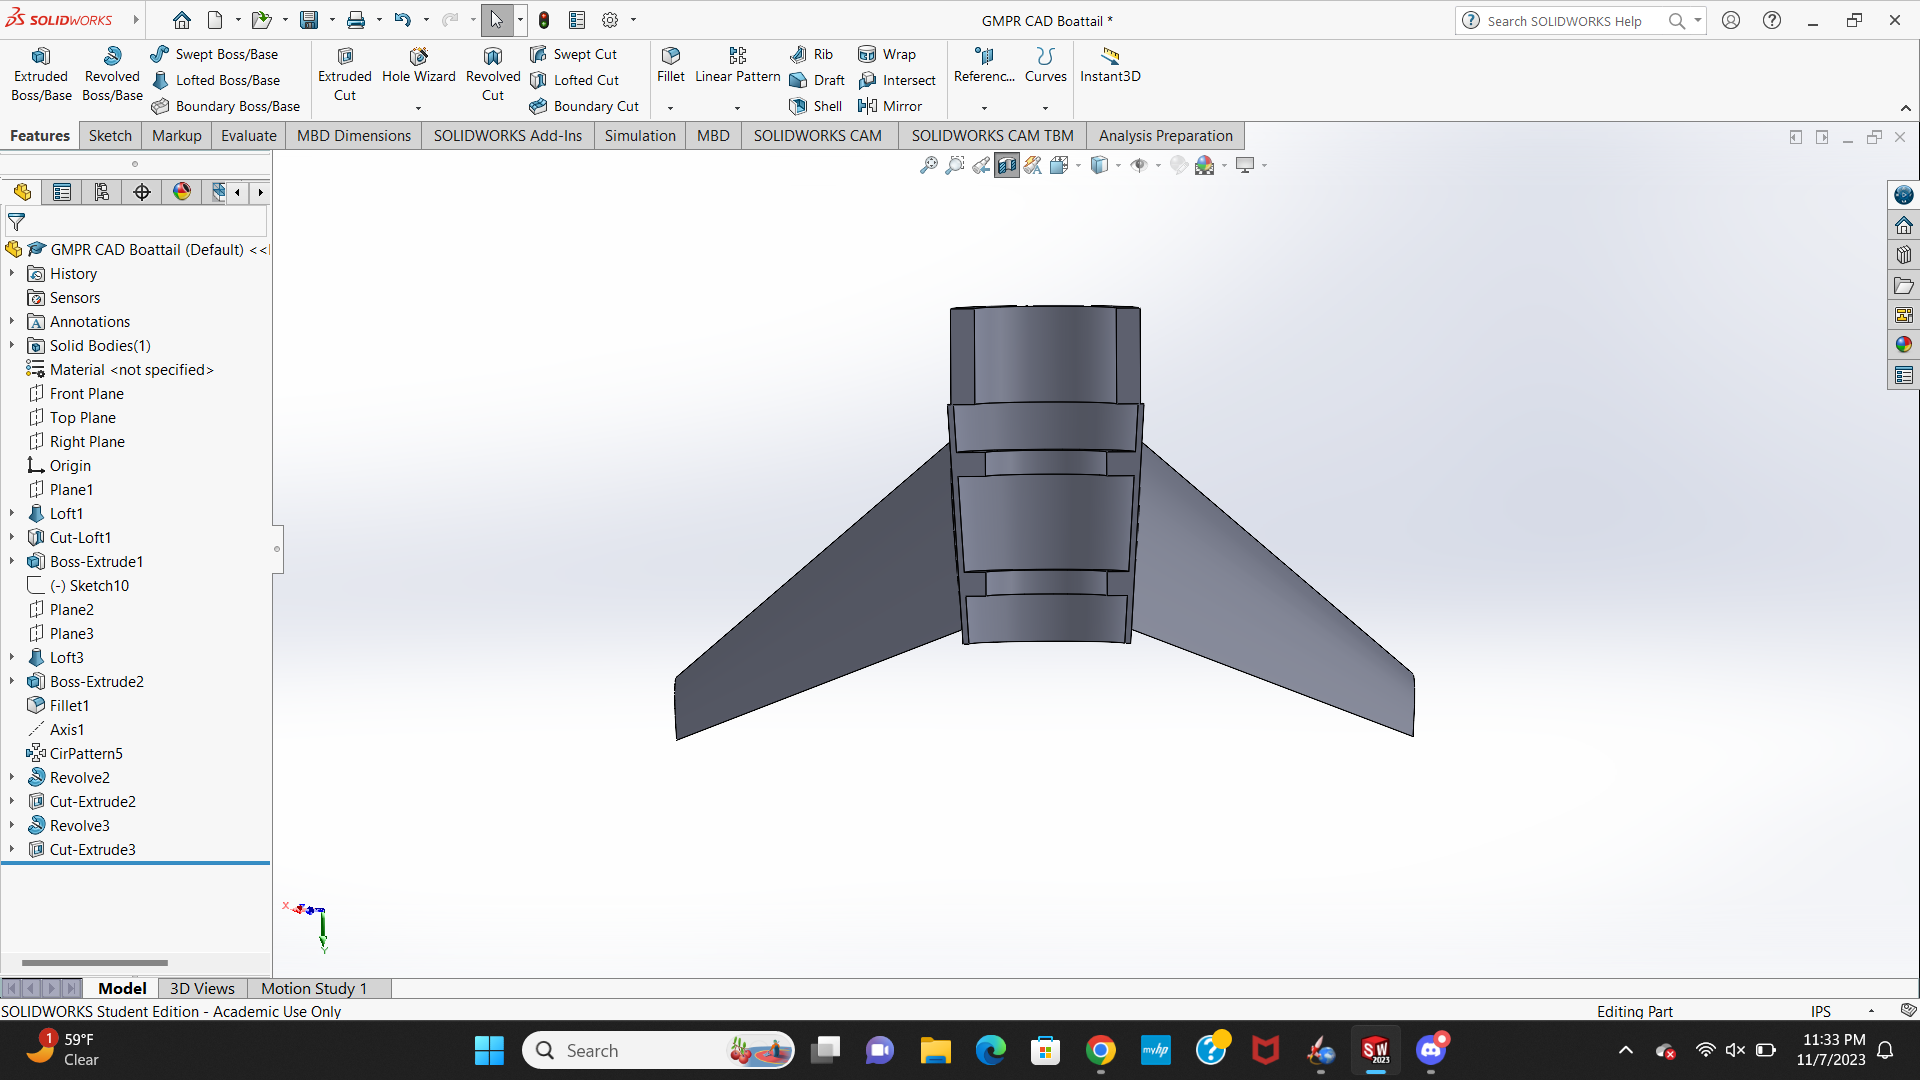This screenshot has width=1920, height=1080.
Task: Open View Orientation dropdown arrow
Action: click(x=1078, y=165)
